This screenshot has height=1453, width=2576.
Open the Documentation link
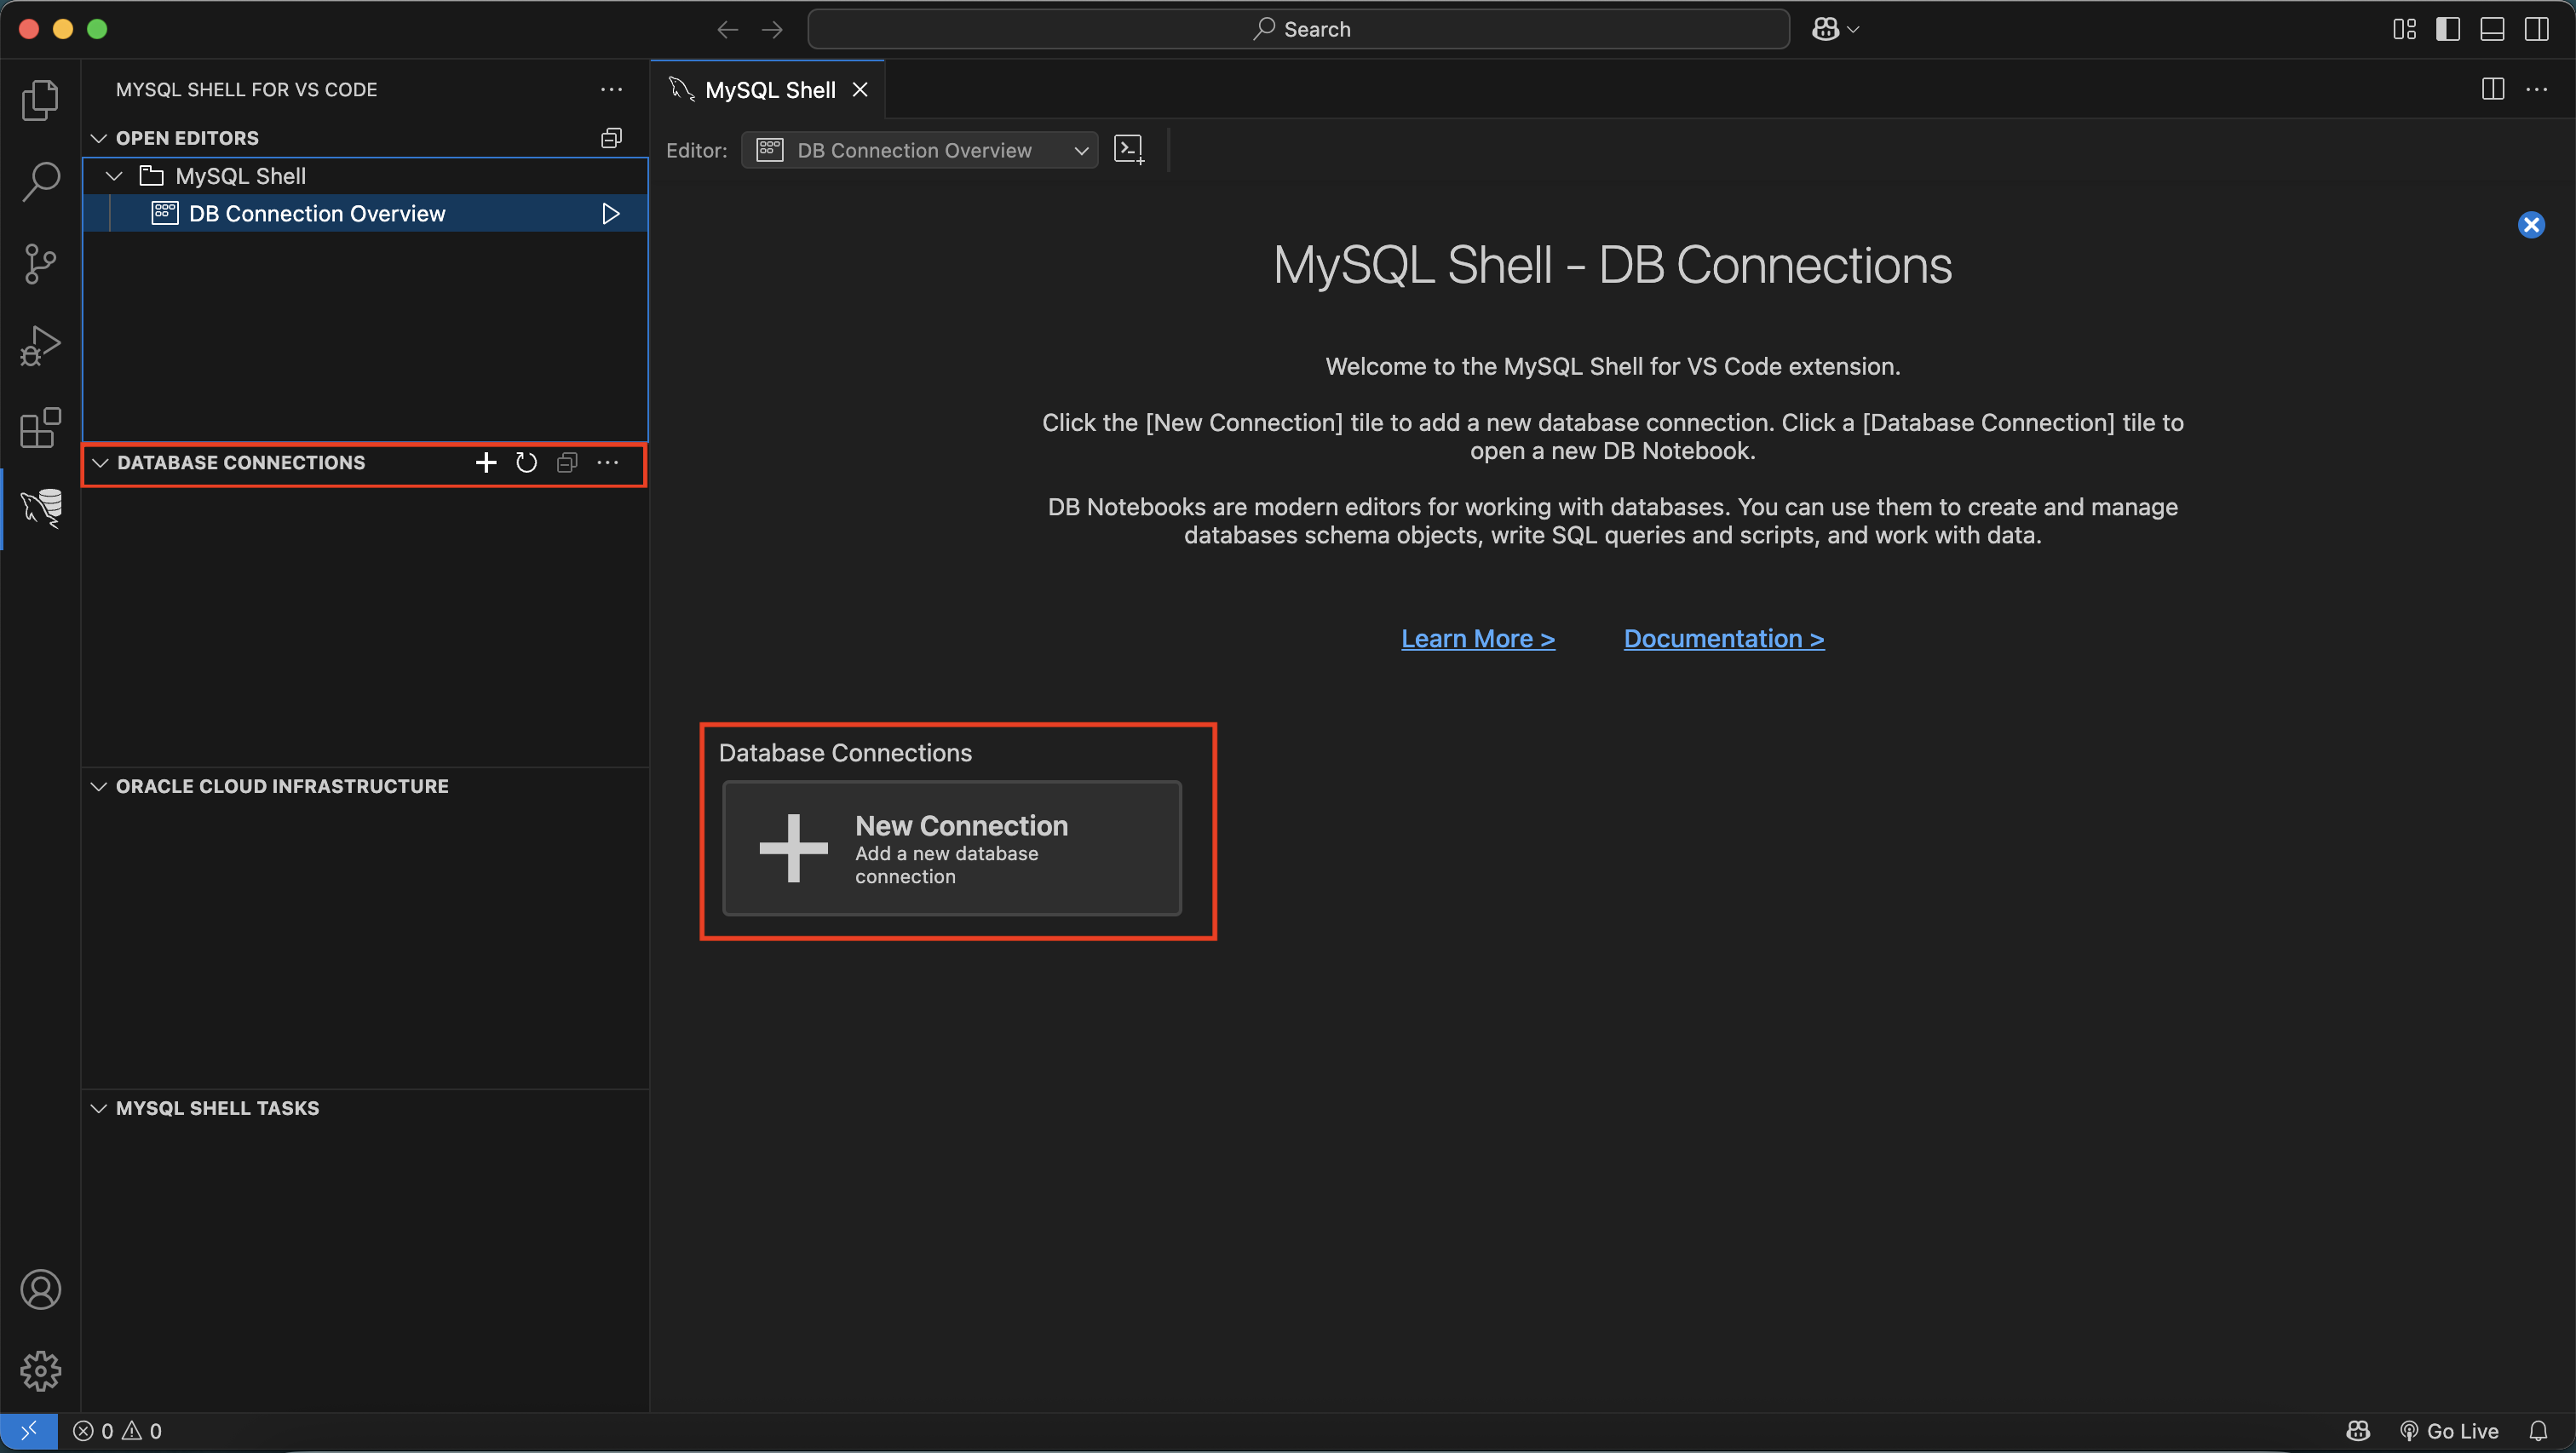(x=1723, y=639)
